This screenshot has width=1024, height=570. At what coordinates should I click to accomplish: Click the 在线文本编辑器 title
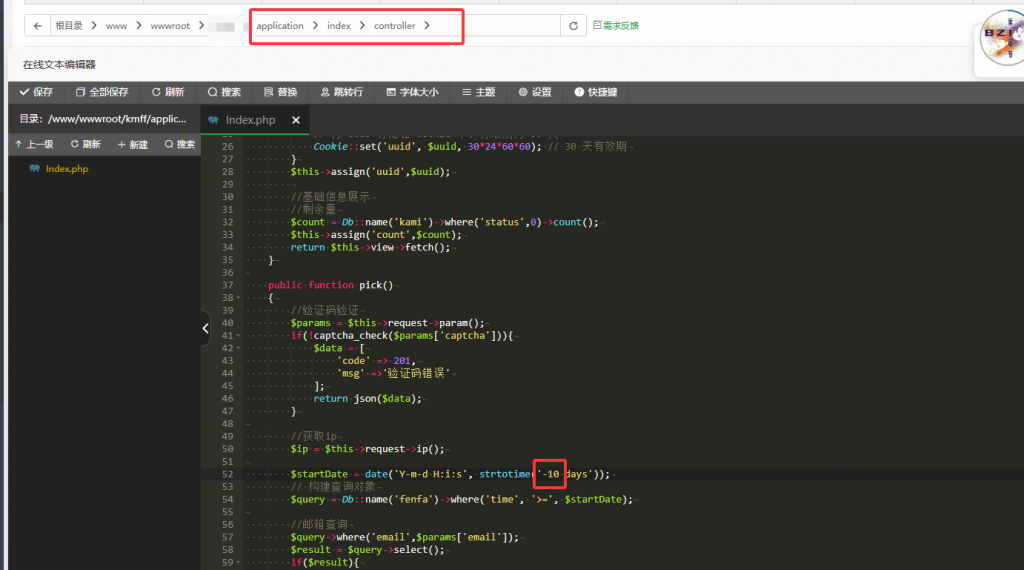point(59,65)
